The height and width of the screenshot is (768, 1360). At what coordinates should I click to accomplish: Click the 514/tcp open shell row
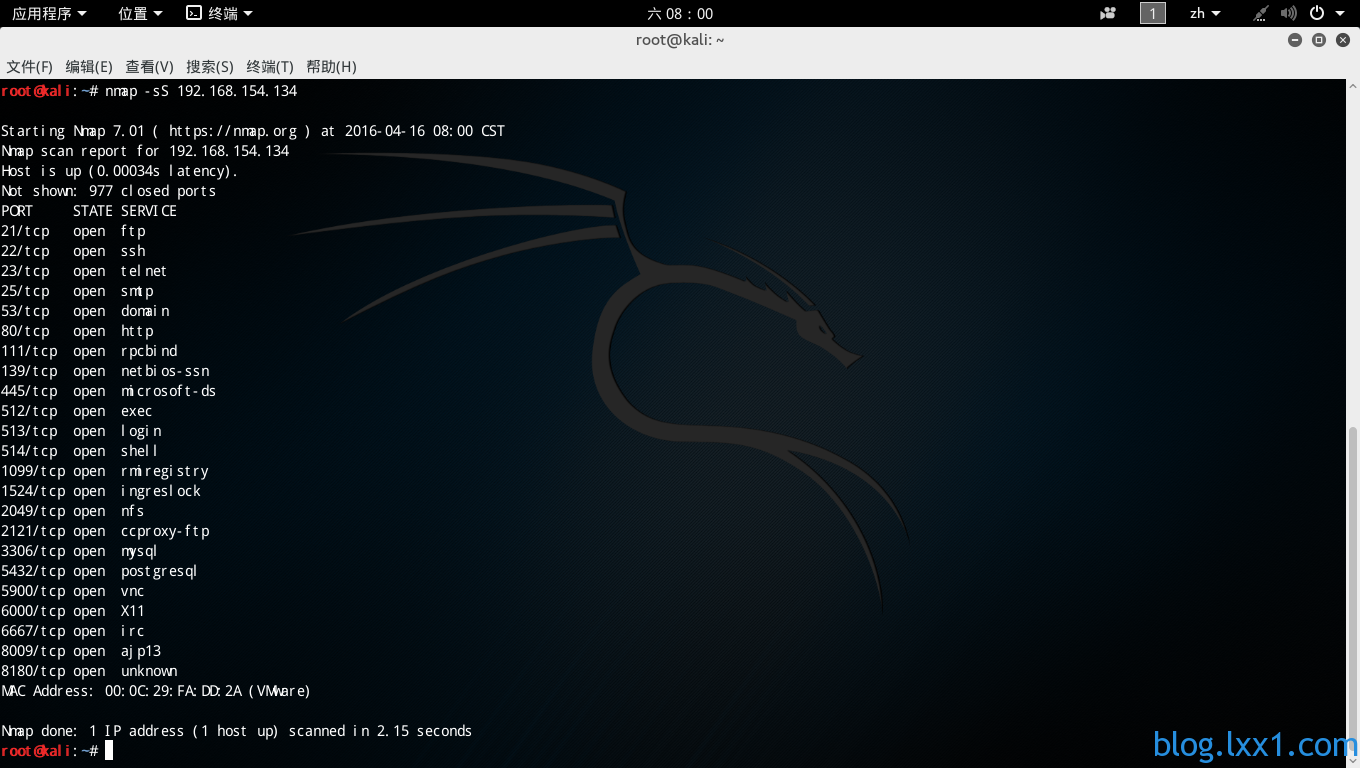(x=80, y=451)
